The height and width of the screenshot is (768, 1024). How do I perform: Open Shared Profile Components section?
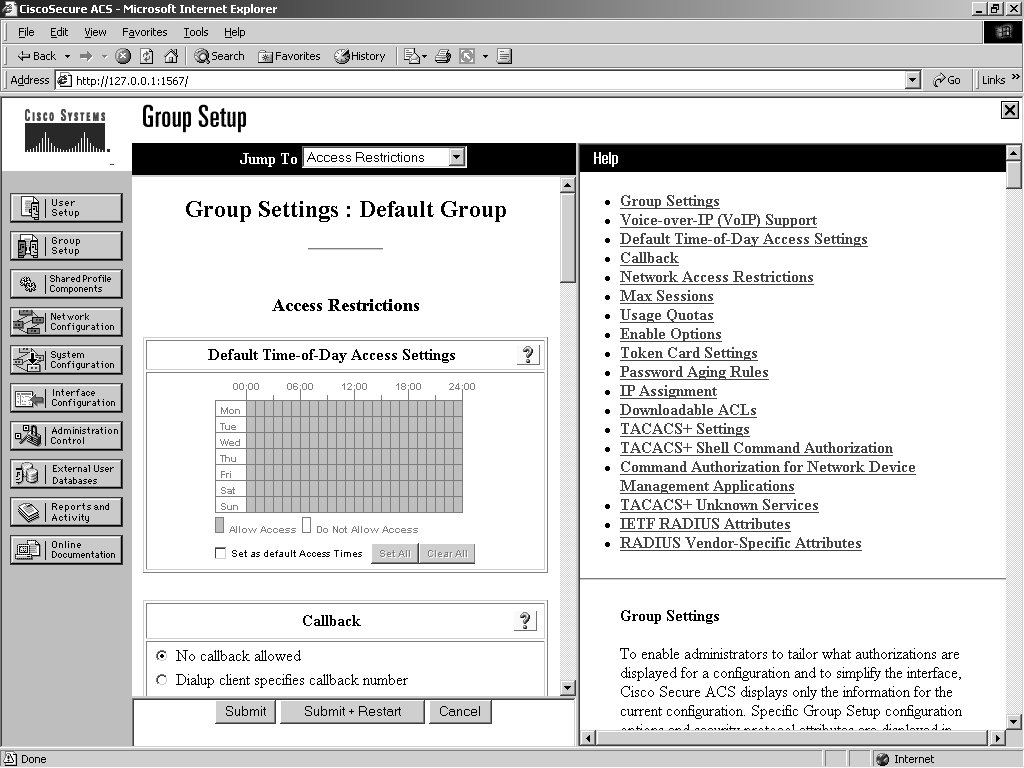point(66,283)
